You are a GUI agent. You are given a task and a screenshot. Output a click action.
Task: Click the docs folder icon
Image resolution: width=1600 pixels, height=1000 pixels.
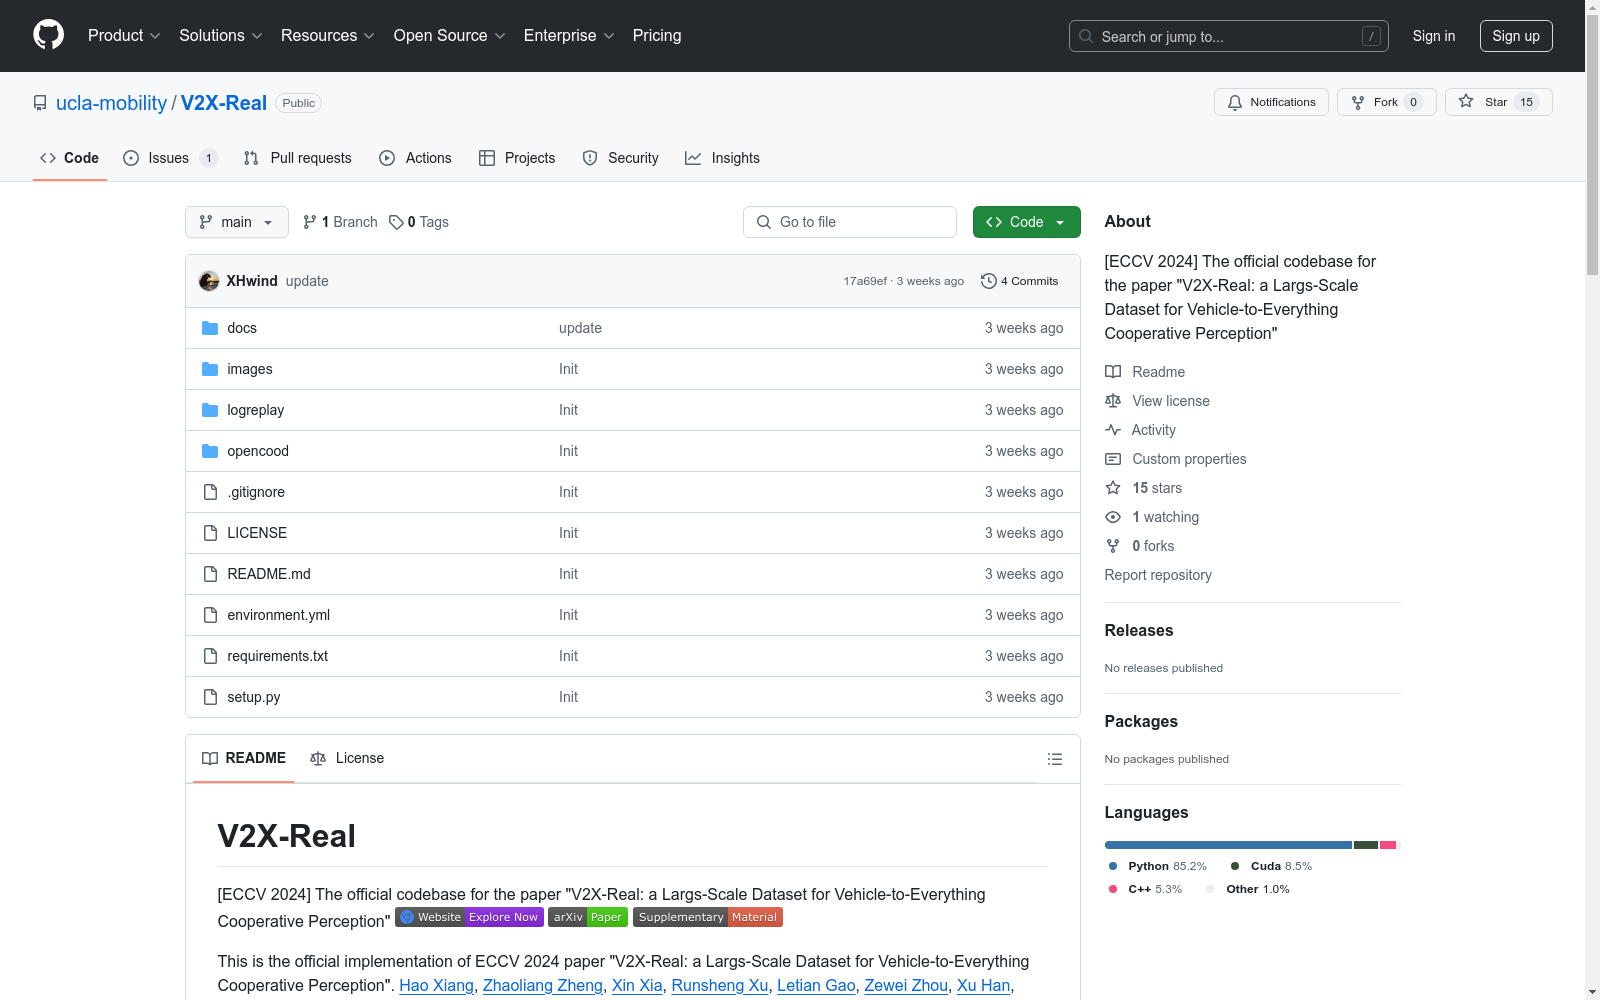pyautogui.click(x=210, y=328)
